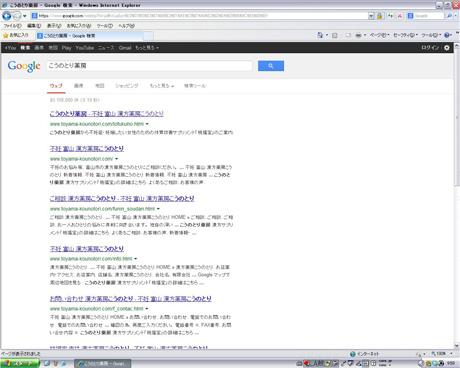This screenshot has width=460, height=368.
Task: Expand もっと見る in Google black bar
Action: [x=147, y=48]
